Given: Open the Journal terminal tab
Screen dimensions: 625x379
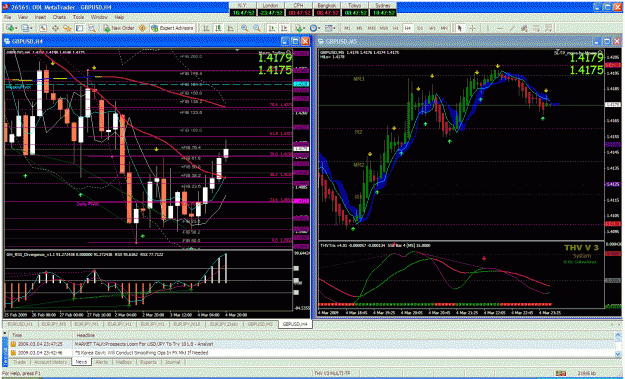Looking at the screenshot, I should 173,362.
